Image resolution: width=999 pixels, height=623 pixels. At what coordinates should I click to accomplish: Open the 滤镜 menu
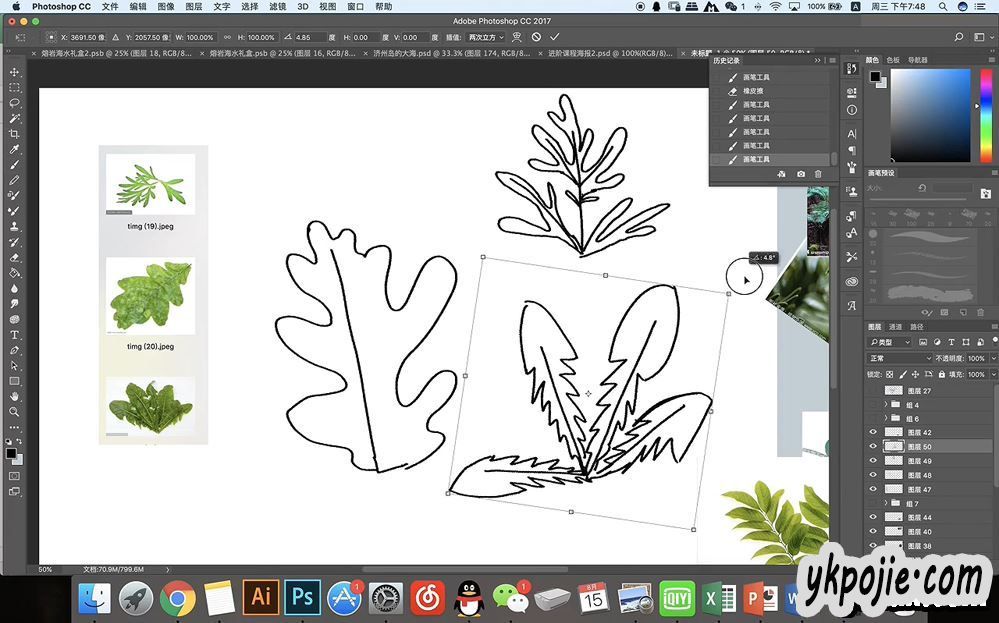[x=278, y=6]
